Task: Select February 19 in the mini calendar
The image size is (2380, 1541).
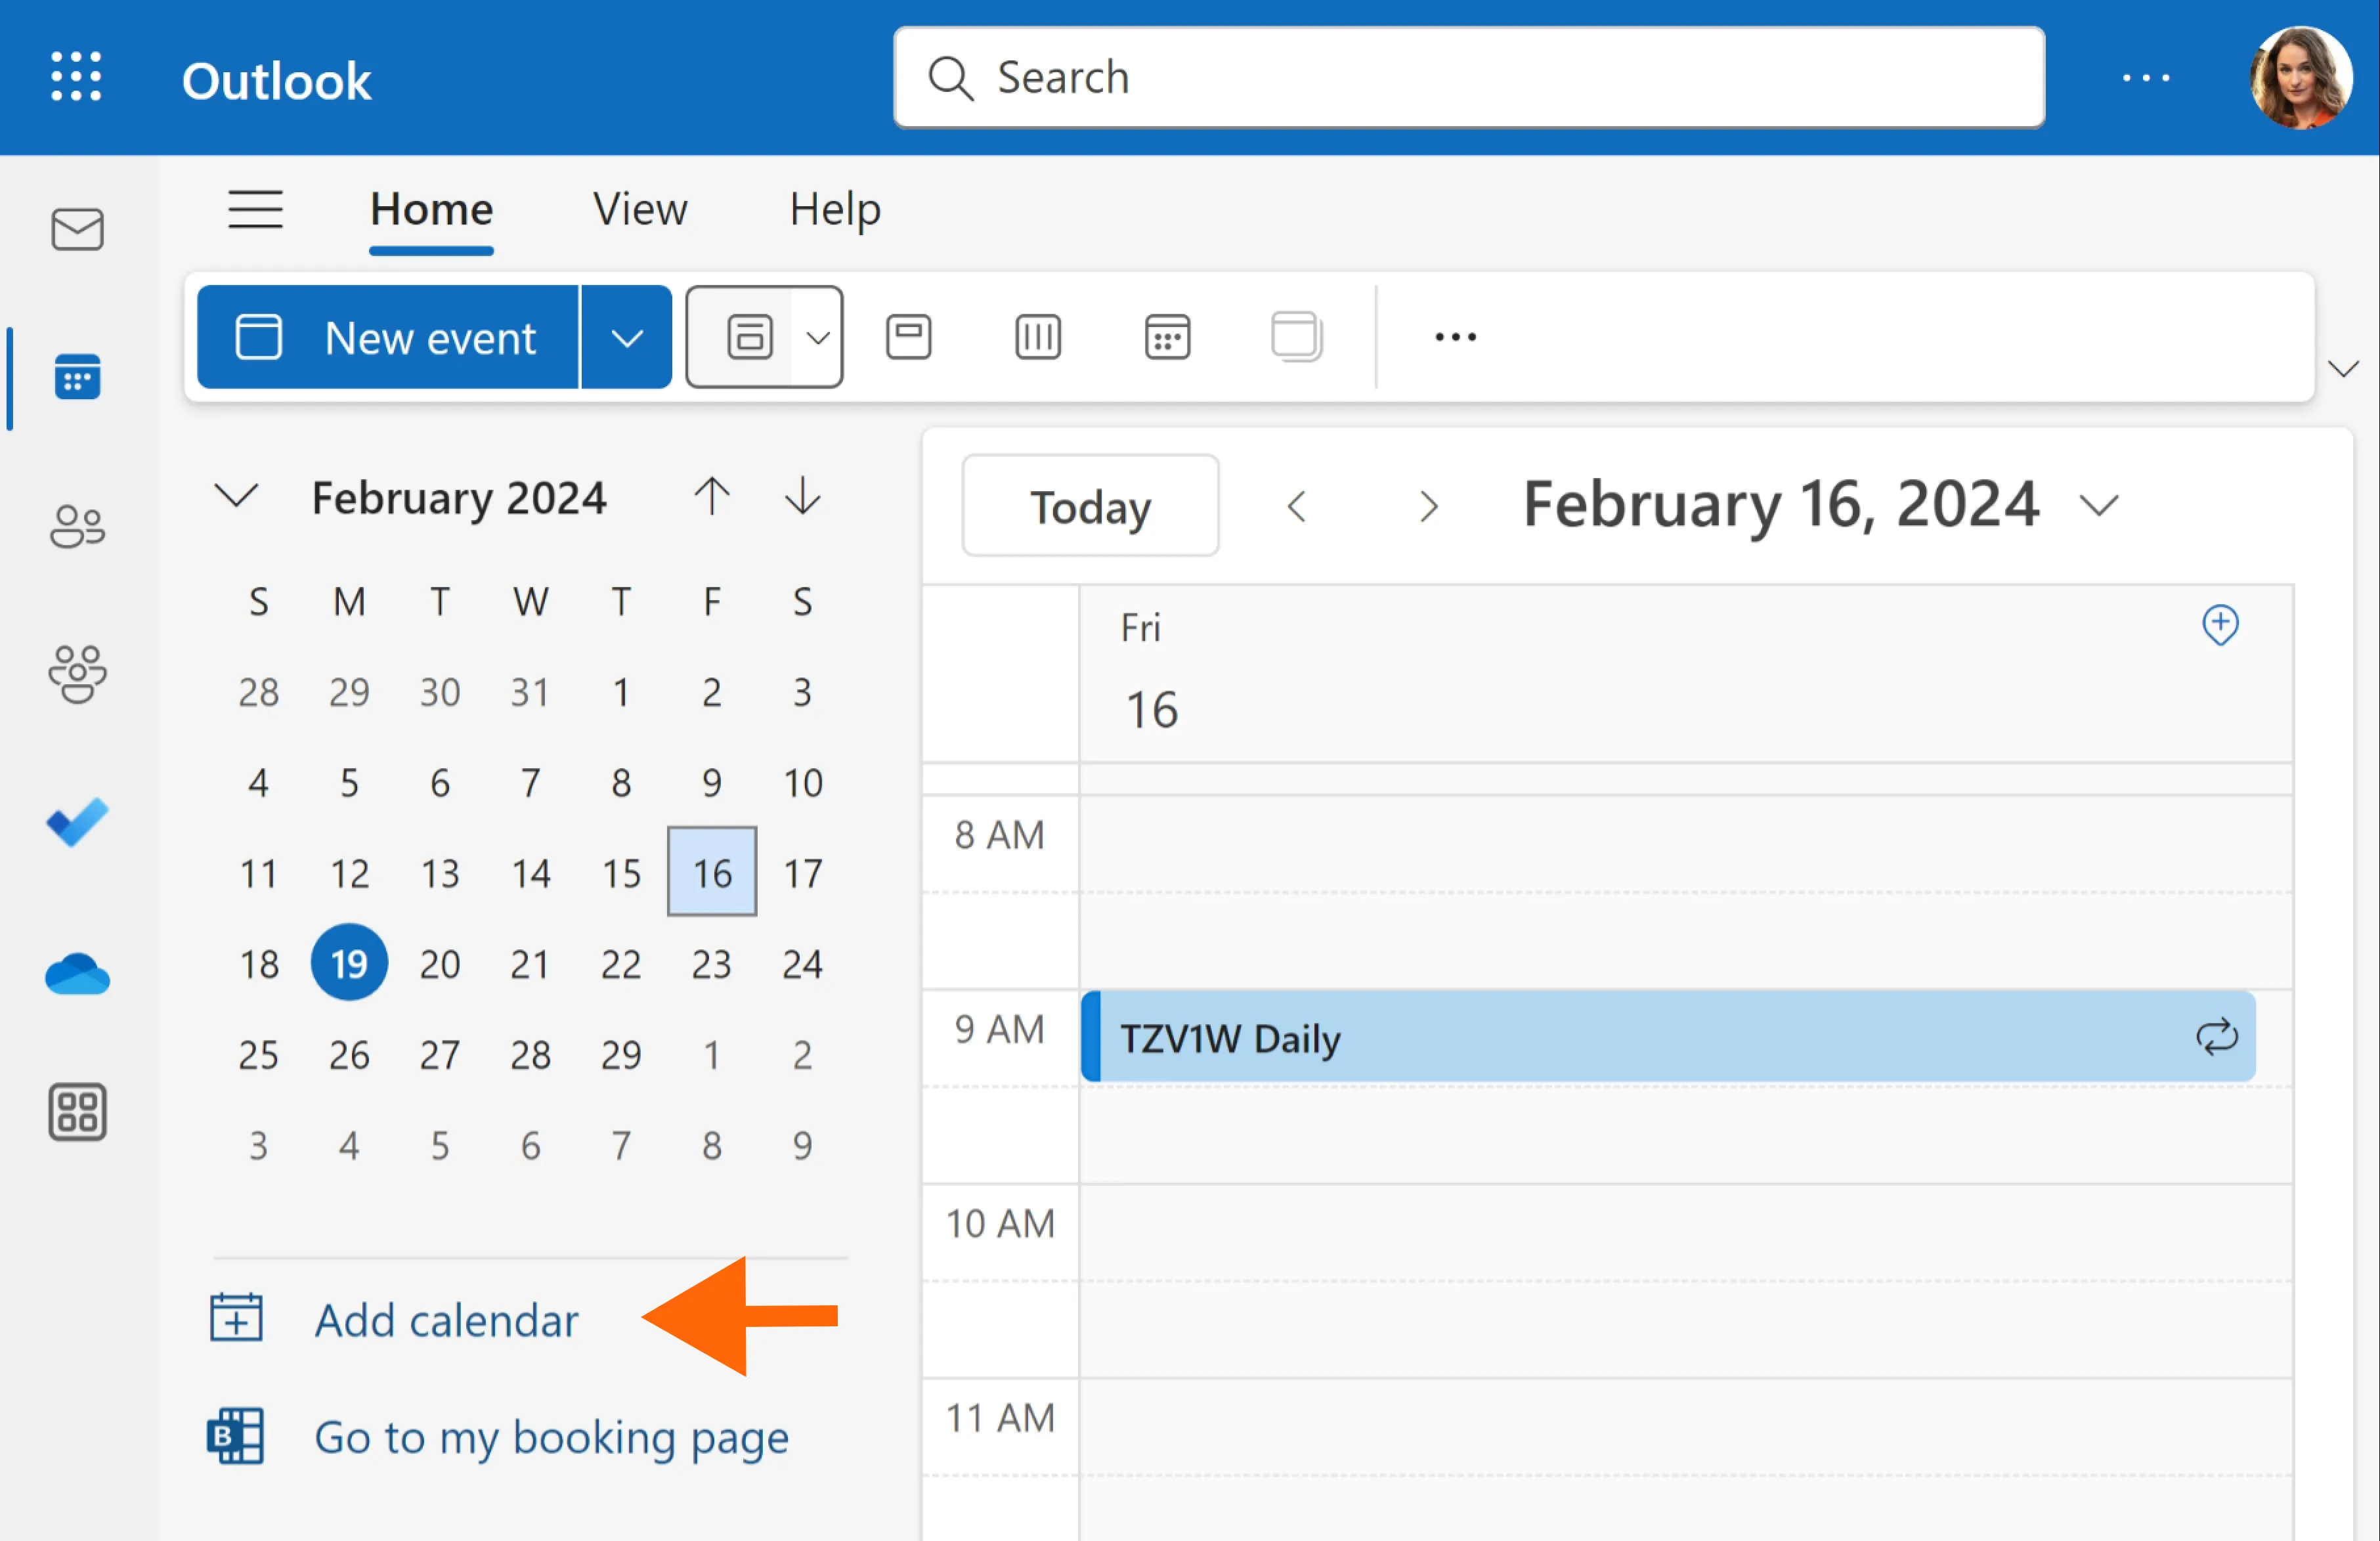Action: pos(349,962)
